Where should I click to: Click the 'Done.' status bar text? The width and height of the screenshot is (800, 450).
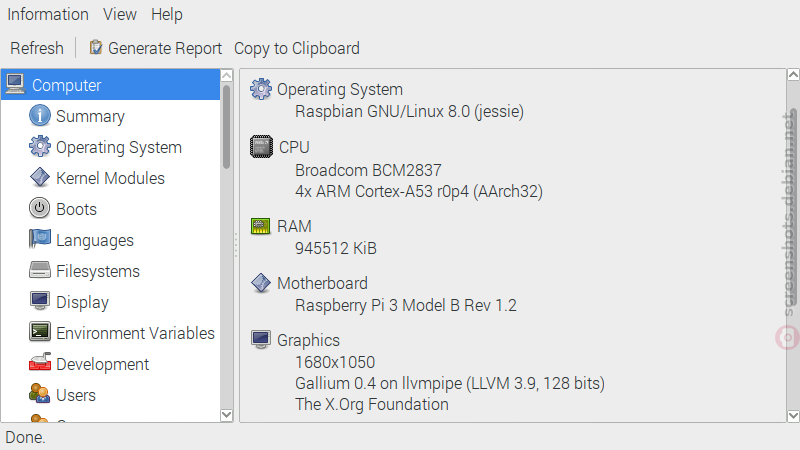tap(25, 437)
